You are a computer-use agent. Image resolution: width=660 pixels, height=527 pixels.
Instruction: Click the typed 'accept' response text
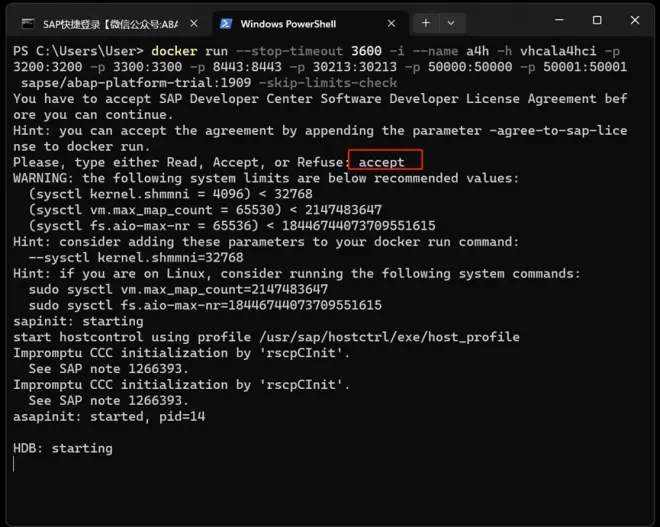tap(381, 162)
